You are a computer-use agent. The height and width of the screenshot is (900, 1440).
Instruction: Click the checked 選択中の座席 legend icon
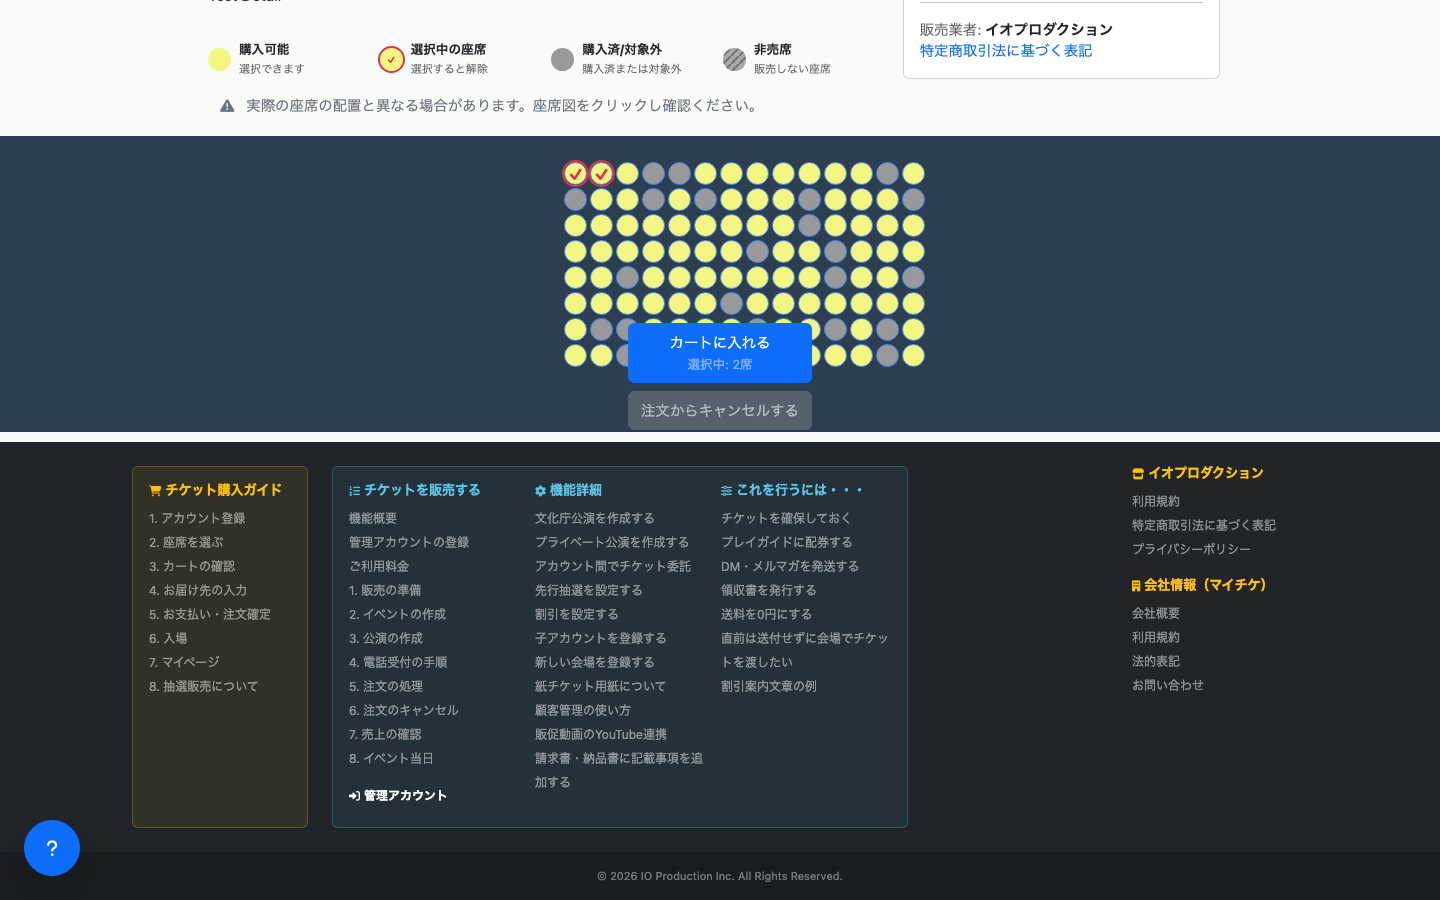pyautogui.click(x=391, y=59)
